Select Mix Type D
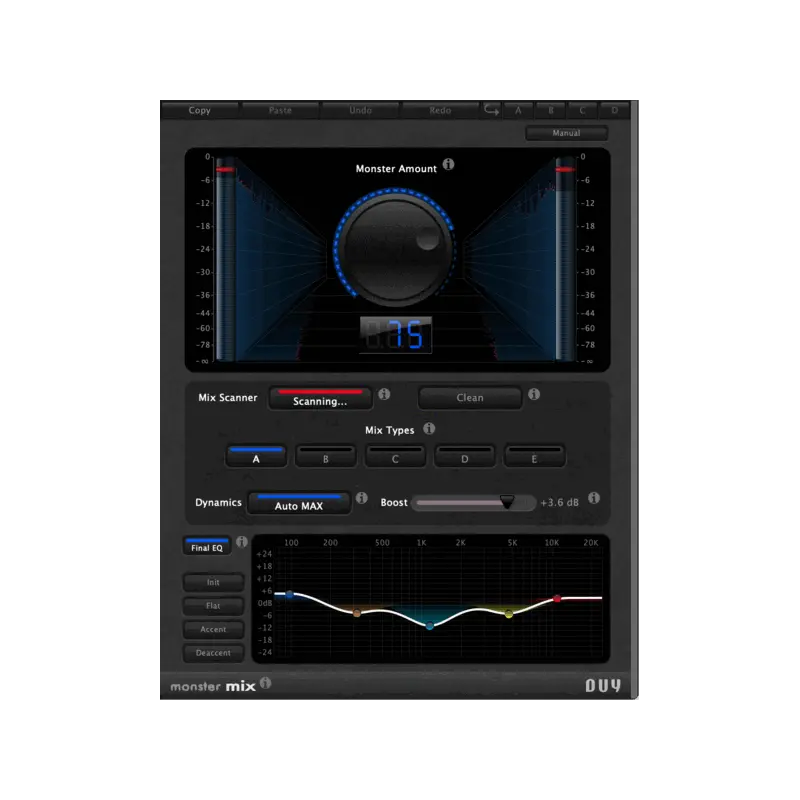Screen dimensions: 800x800 click(464, 456)
